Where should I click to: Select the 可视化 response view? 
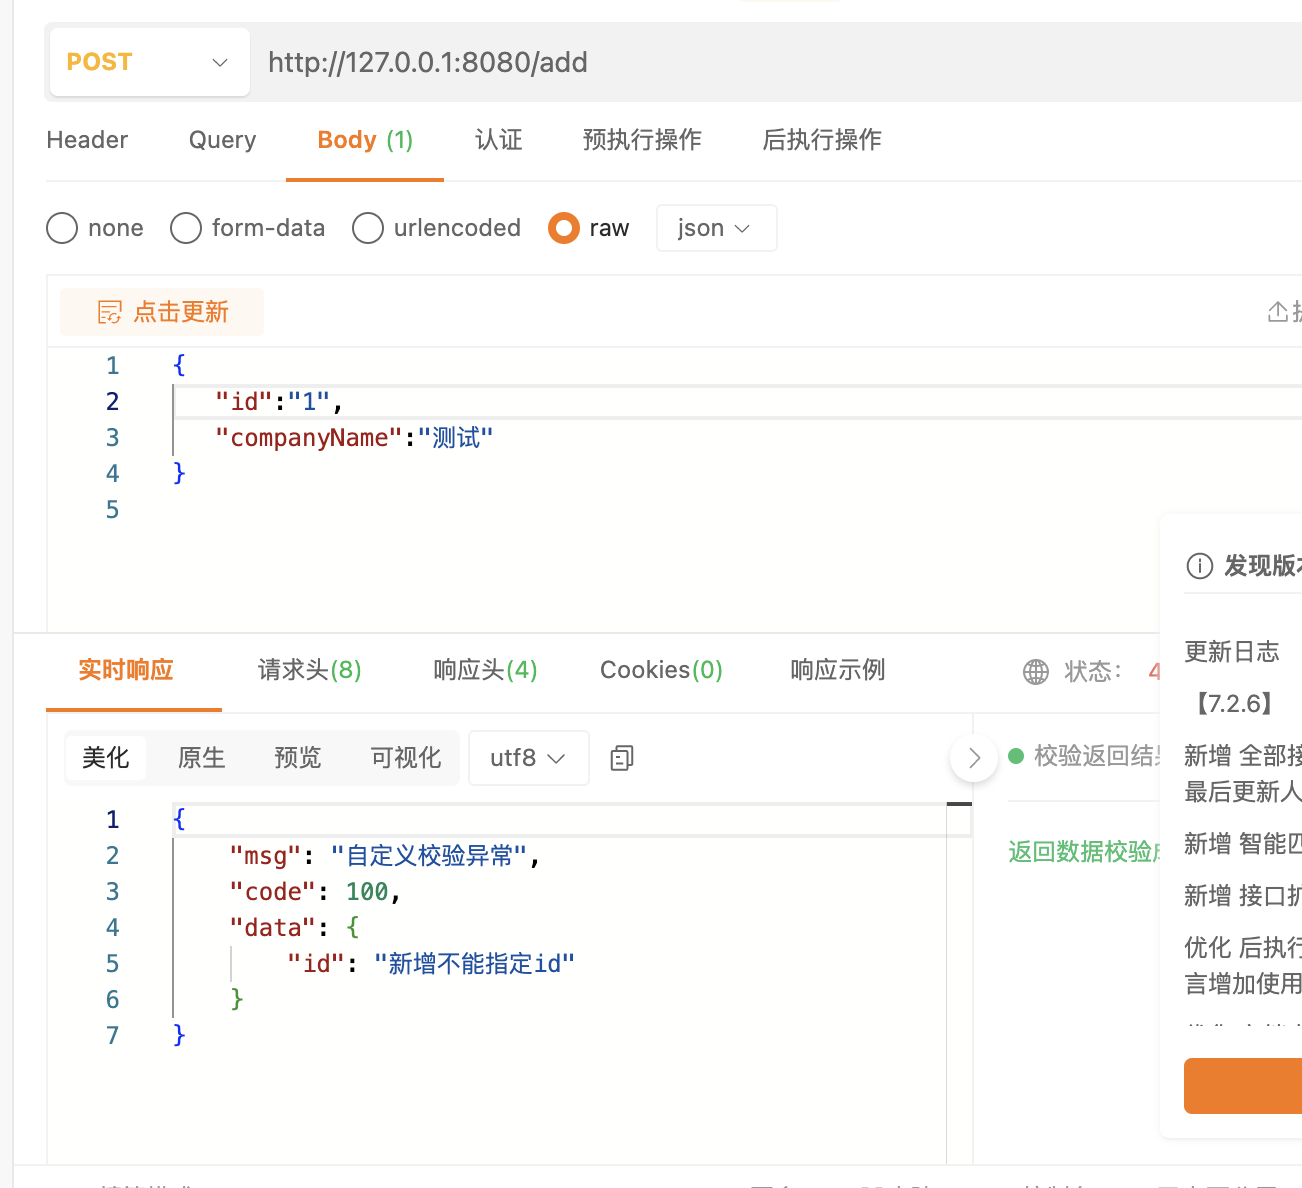(x=406, y=758)
